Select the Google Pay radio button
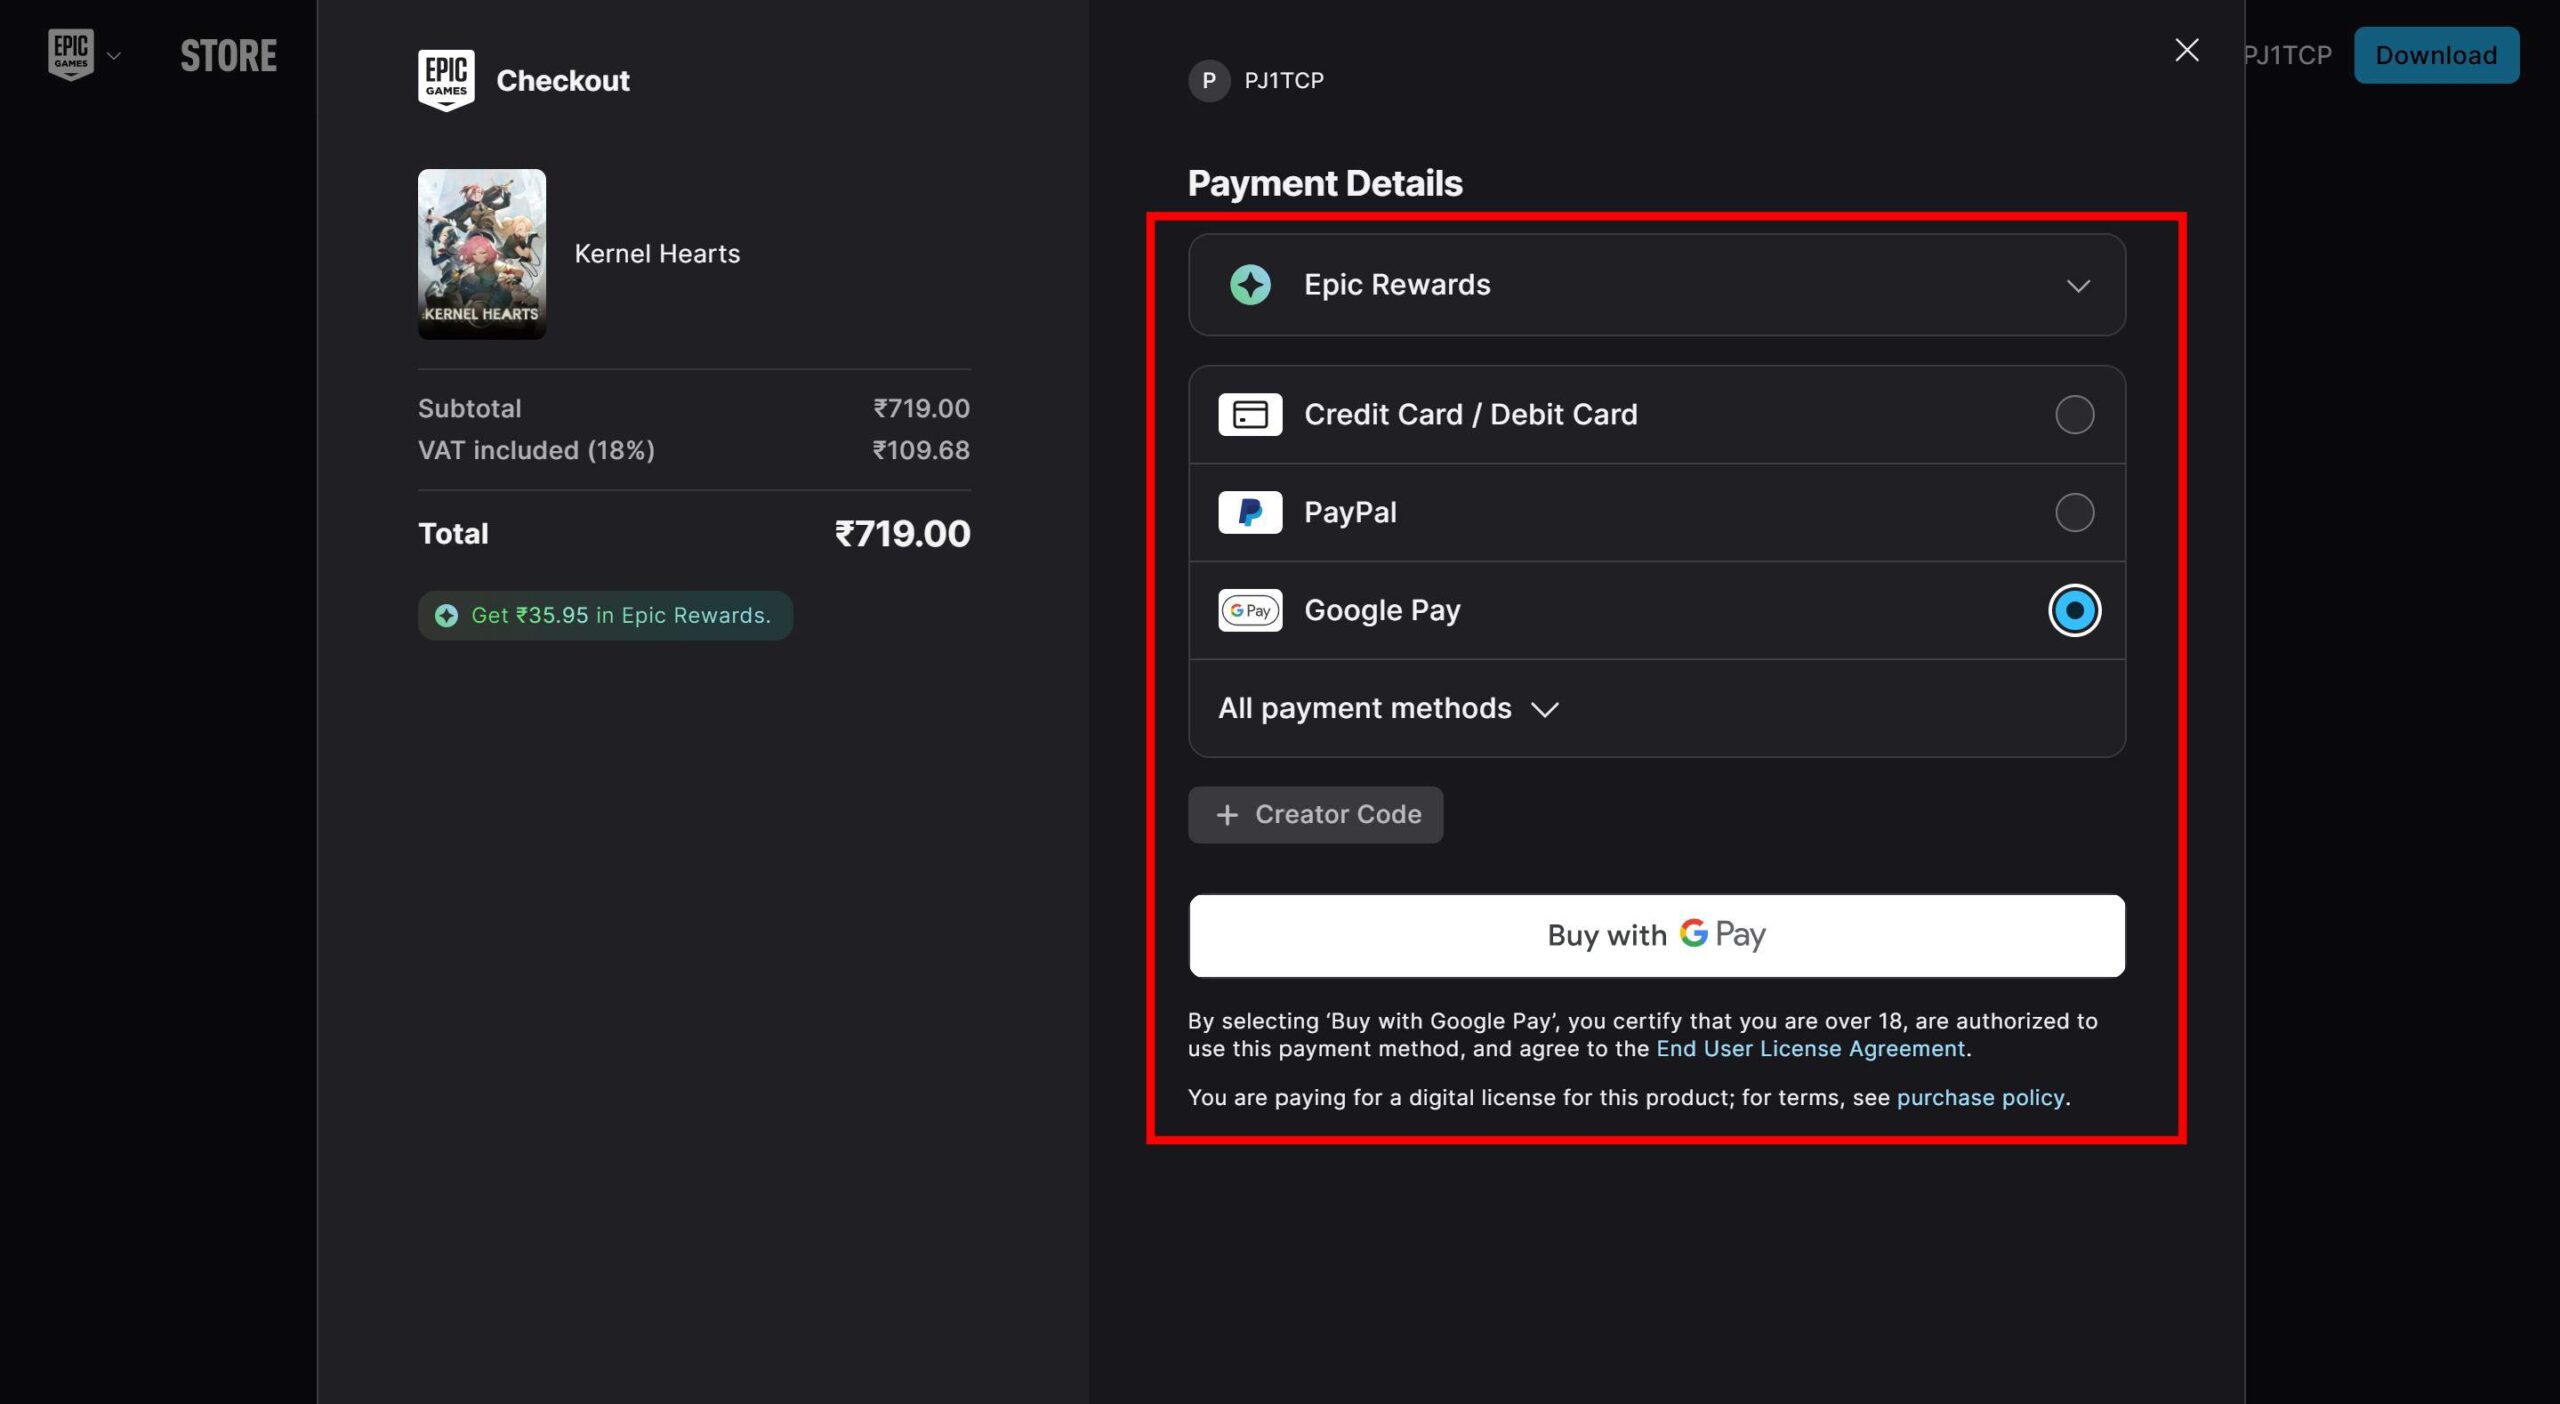This screenshot has width=2560, height=1404. [2074, 610]
